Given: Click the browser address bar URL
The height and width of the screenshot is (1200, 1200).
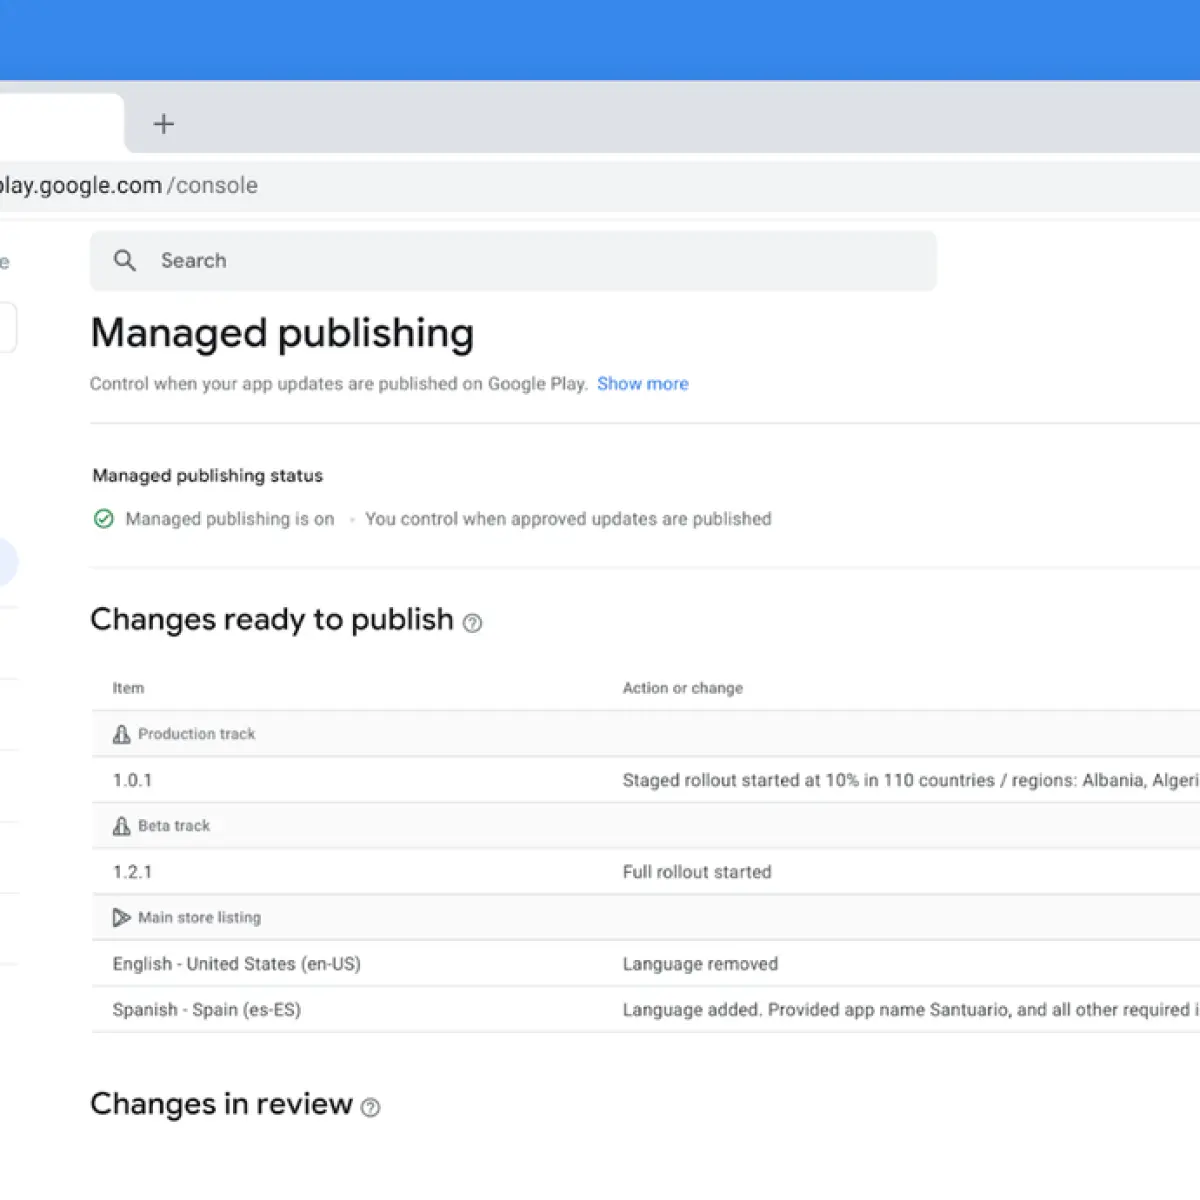Looking at the screenshot, I should coord(128,186).
